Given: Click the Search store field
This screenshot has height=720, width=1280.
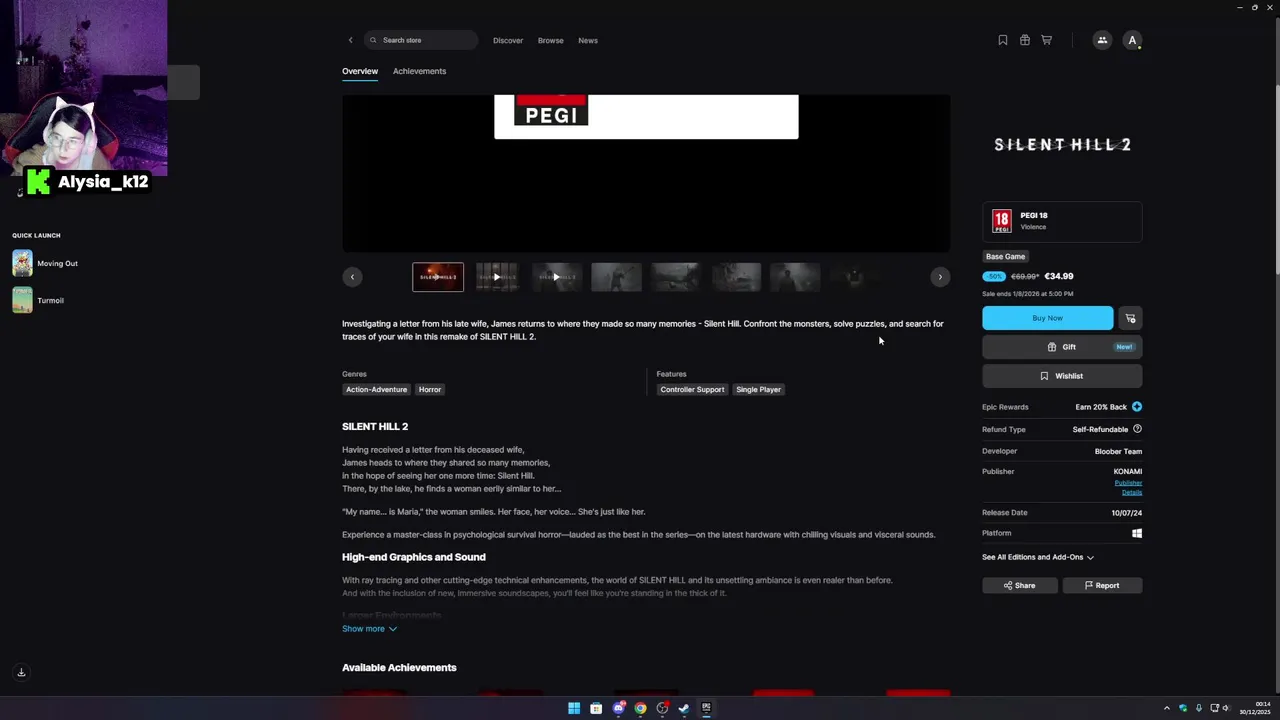Looking at the screenshot, I should (421, 40).
